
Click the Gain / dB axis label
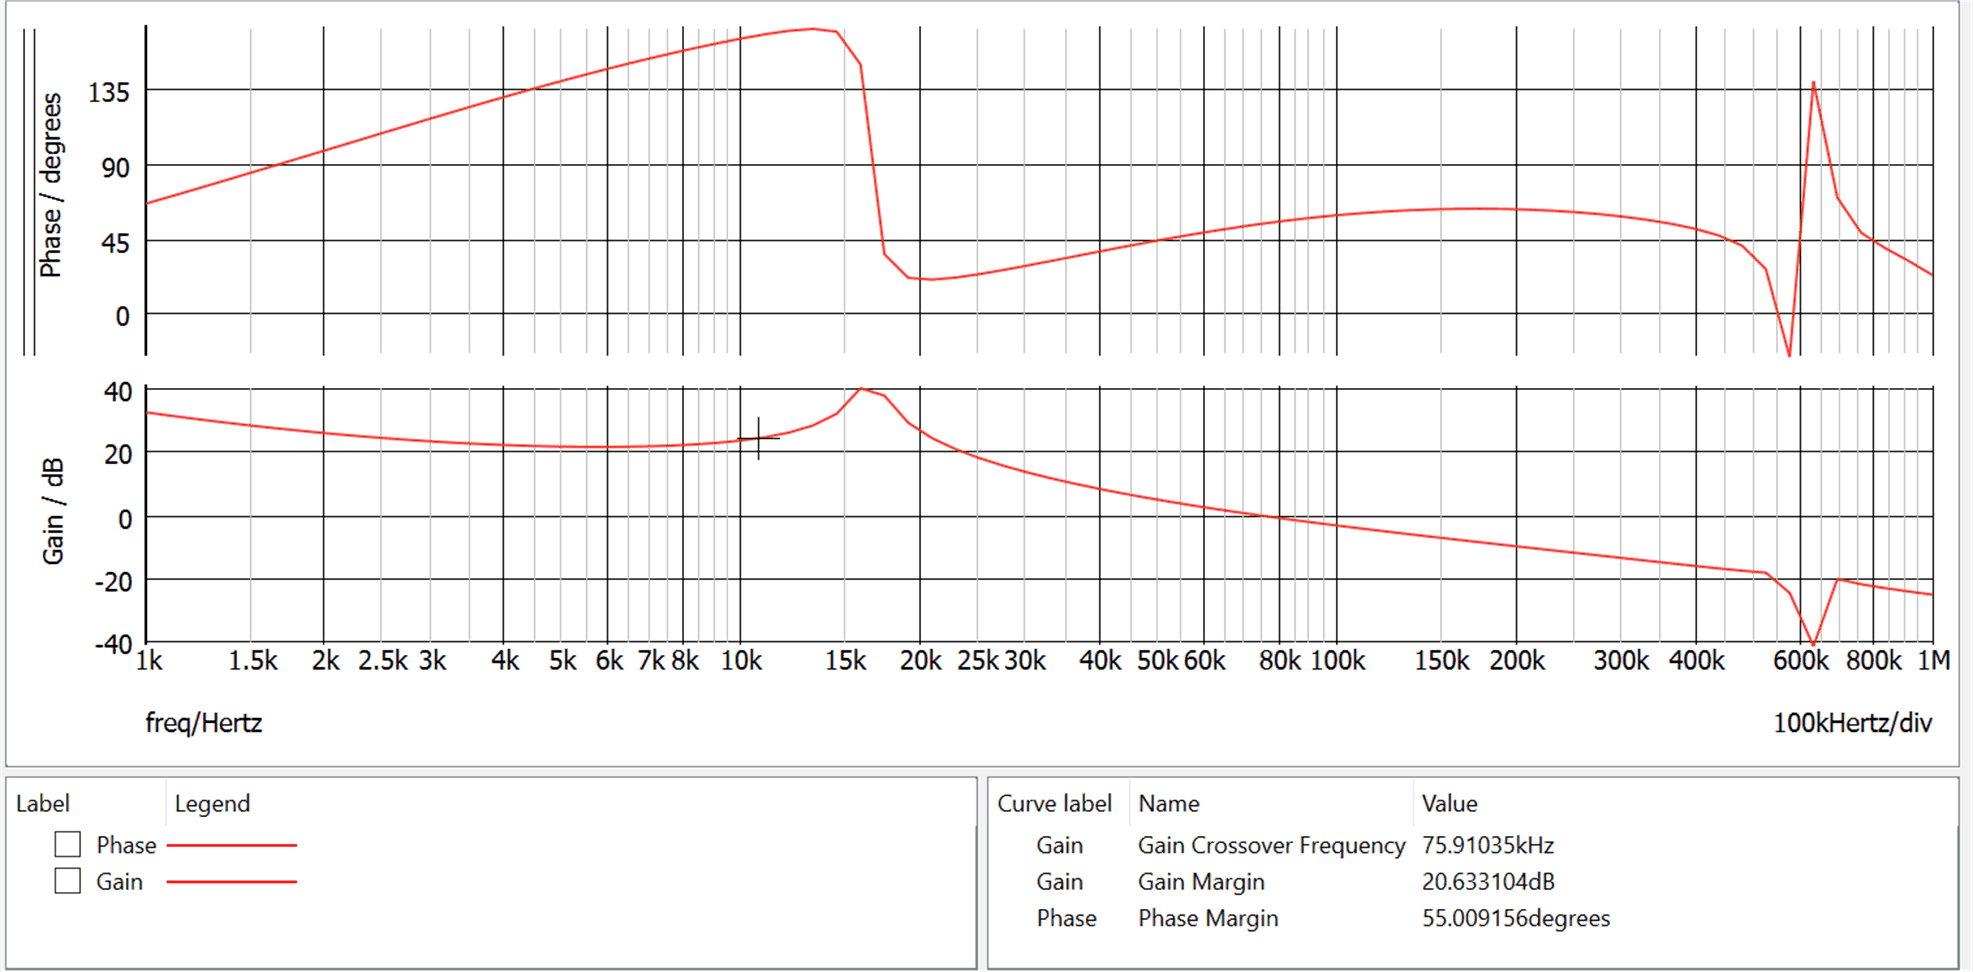(x=54, y=511)
